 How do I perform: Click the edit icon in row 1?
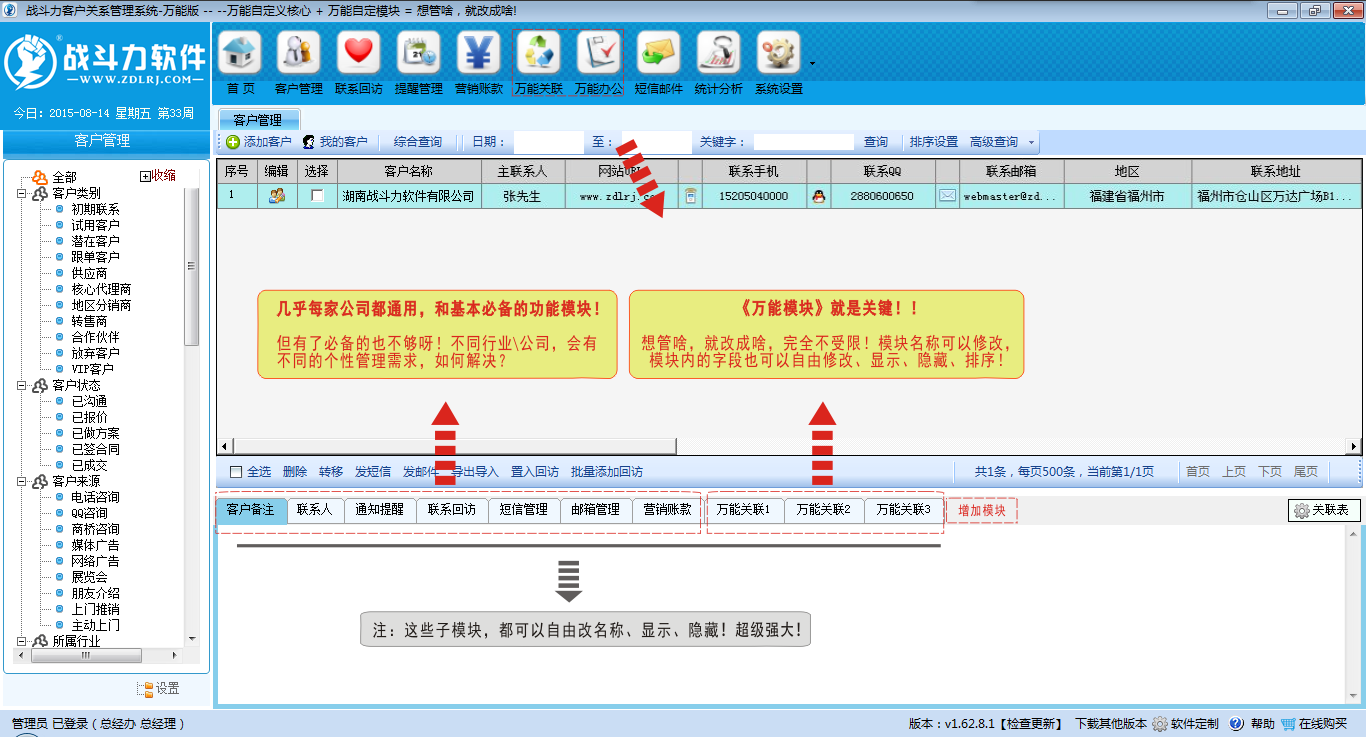click(x=277, y=196)
